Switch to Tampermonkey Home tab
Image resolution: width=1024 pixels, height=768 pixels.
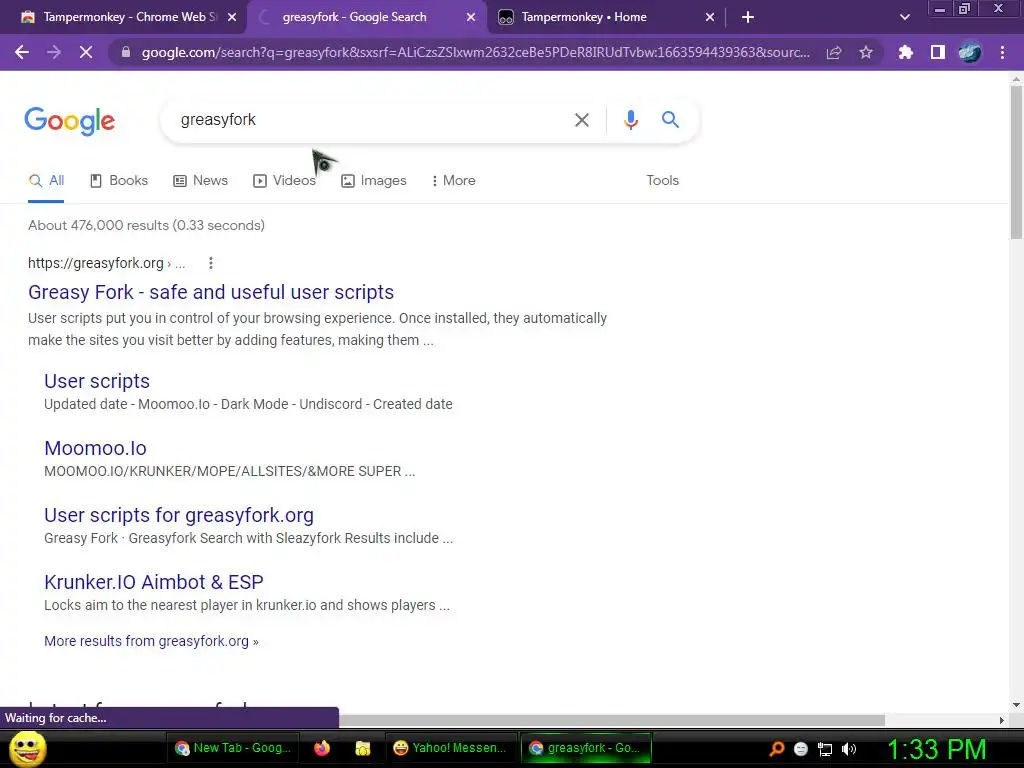[x=584, y=17]
